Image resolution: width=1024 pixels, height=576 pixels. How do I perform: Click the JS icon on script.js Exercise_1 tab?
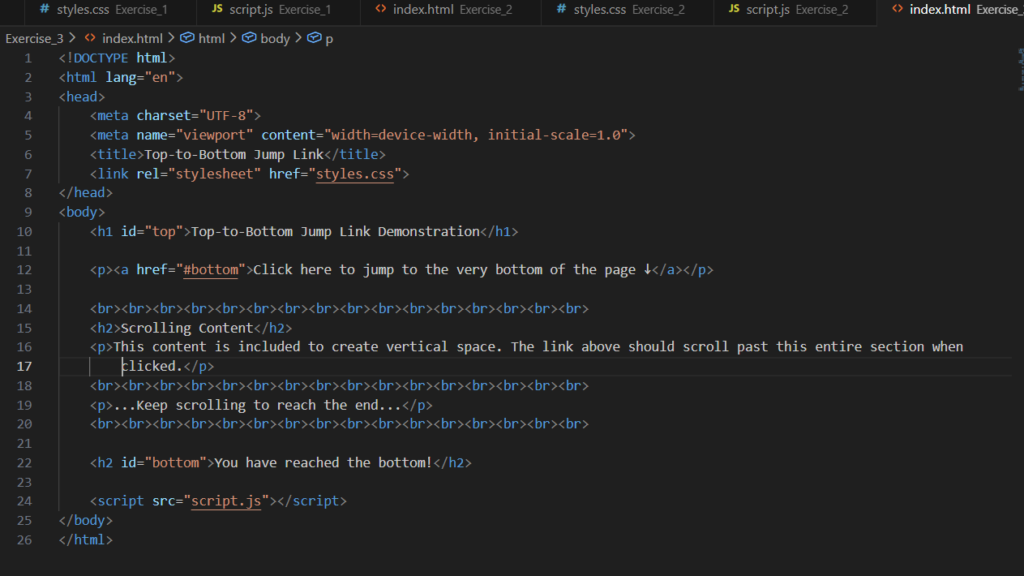pyautogui.click(x=217, y=9)
